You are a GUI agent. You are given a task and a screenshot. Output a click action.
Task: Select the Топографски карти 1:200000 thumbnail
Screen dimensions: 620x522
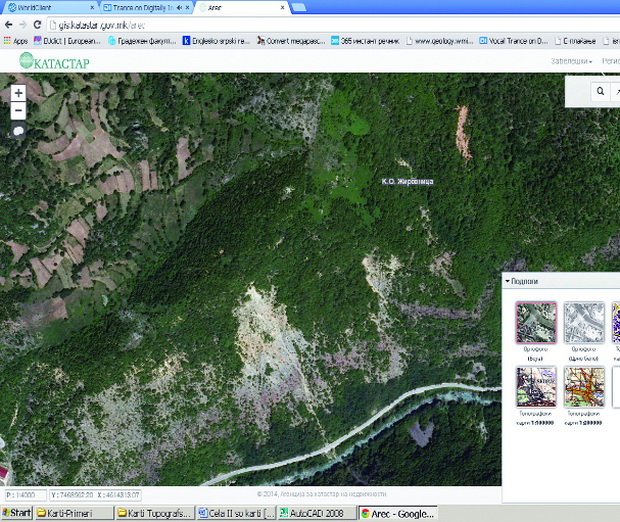584,387
